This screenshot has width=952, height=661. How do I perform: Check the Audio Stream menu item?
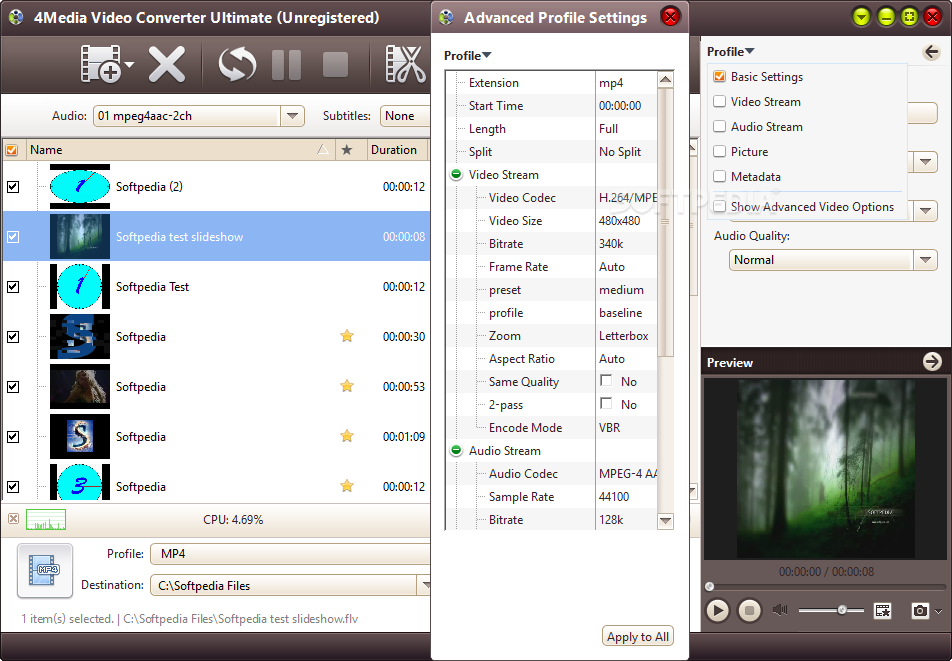click(x=719, y=126)
